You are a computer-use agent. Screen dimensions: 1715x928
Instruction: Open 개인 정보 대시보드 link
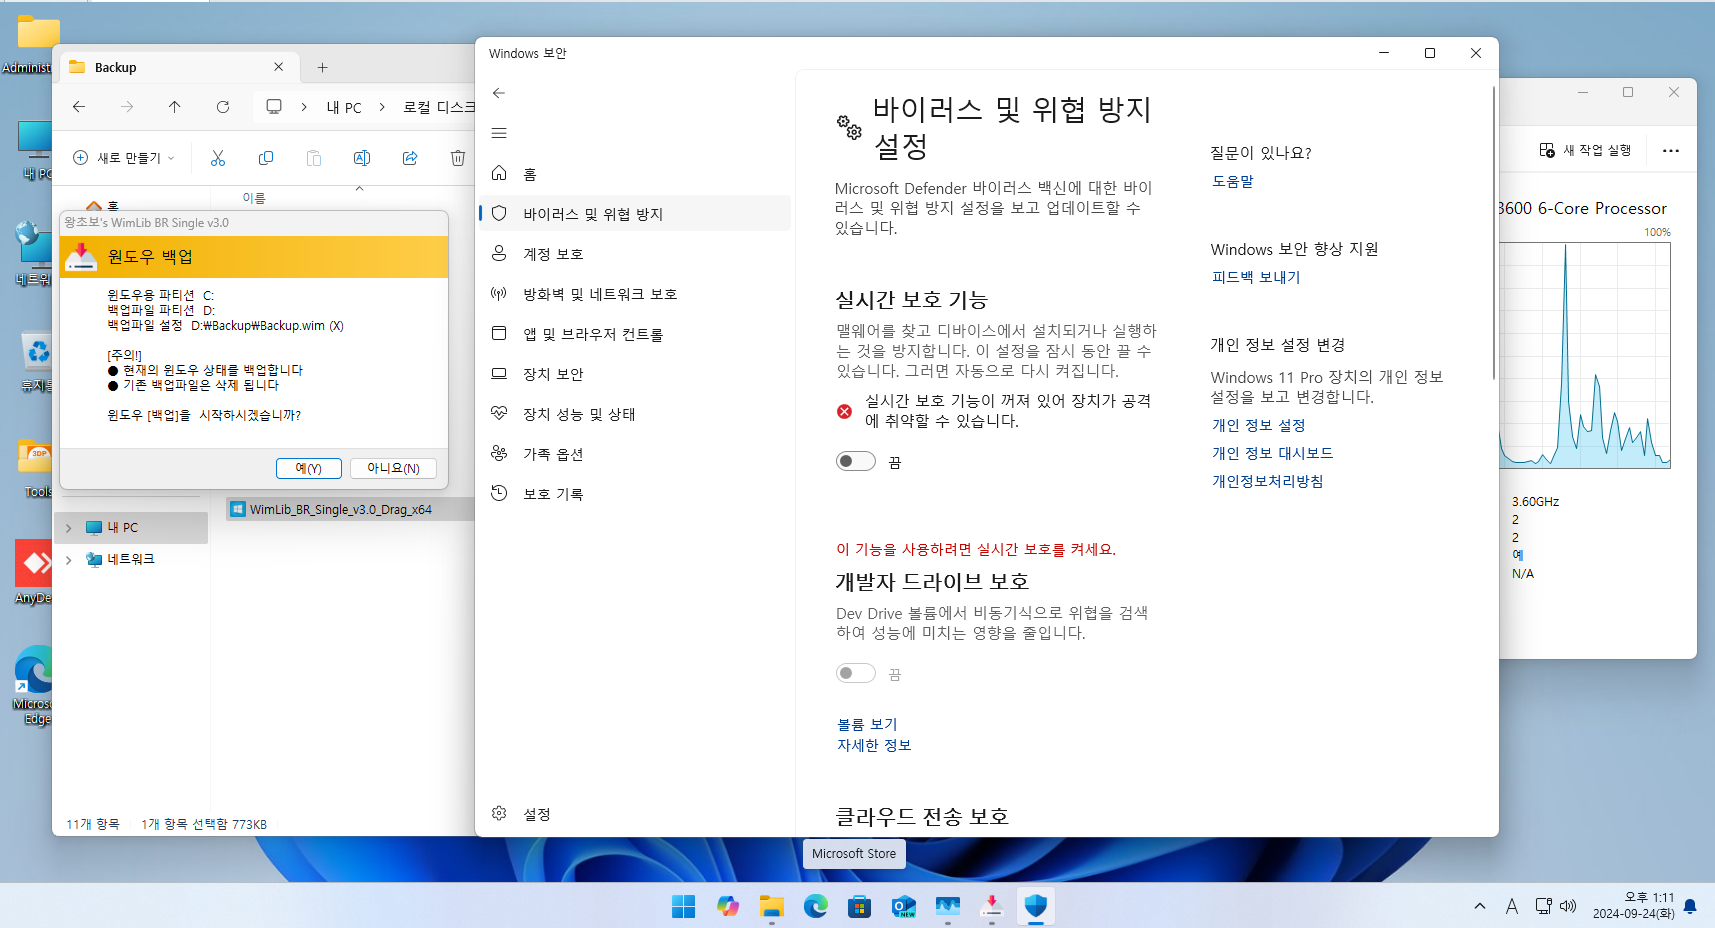tap(1272, 453)
